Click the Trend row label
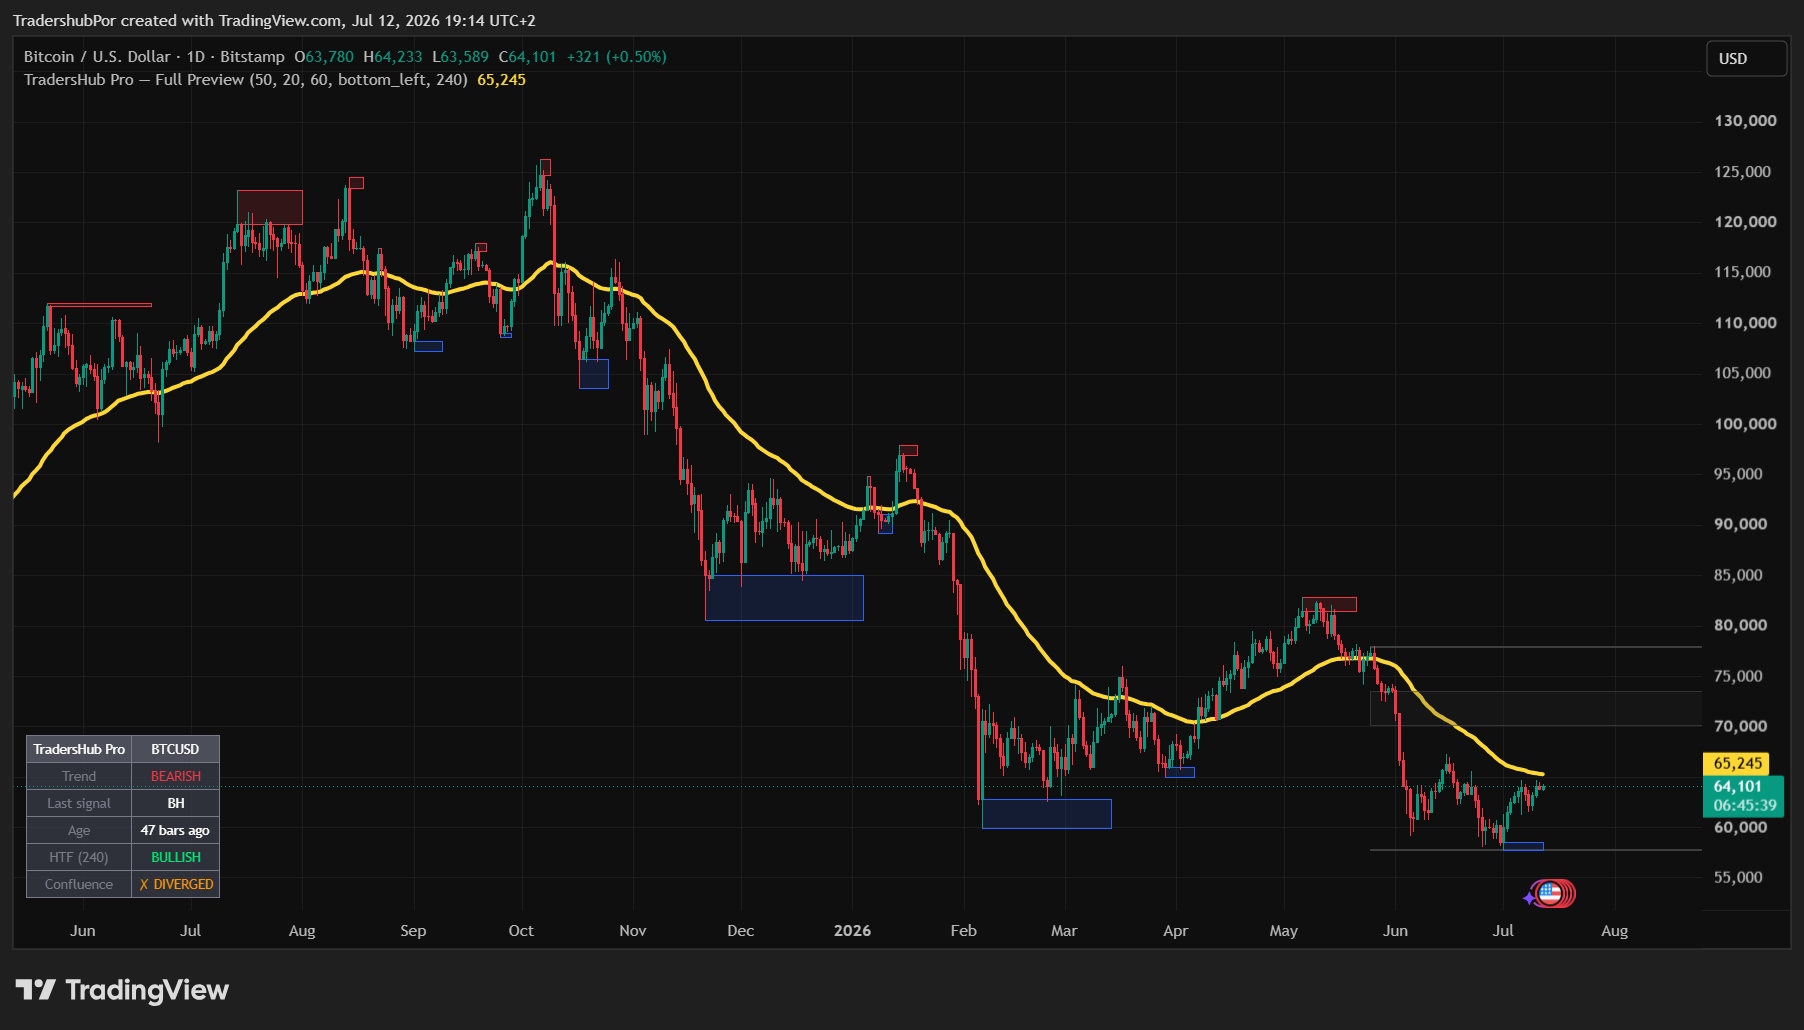The width and height of the screenshot is (1804, 1030). click(79, 776)
